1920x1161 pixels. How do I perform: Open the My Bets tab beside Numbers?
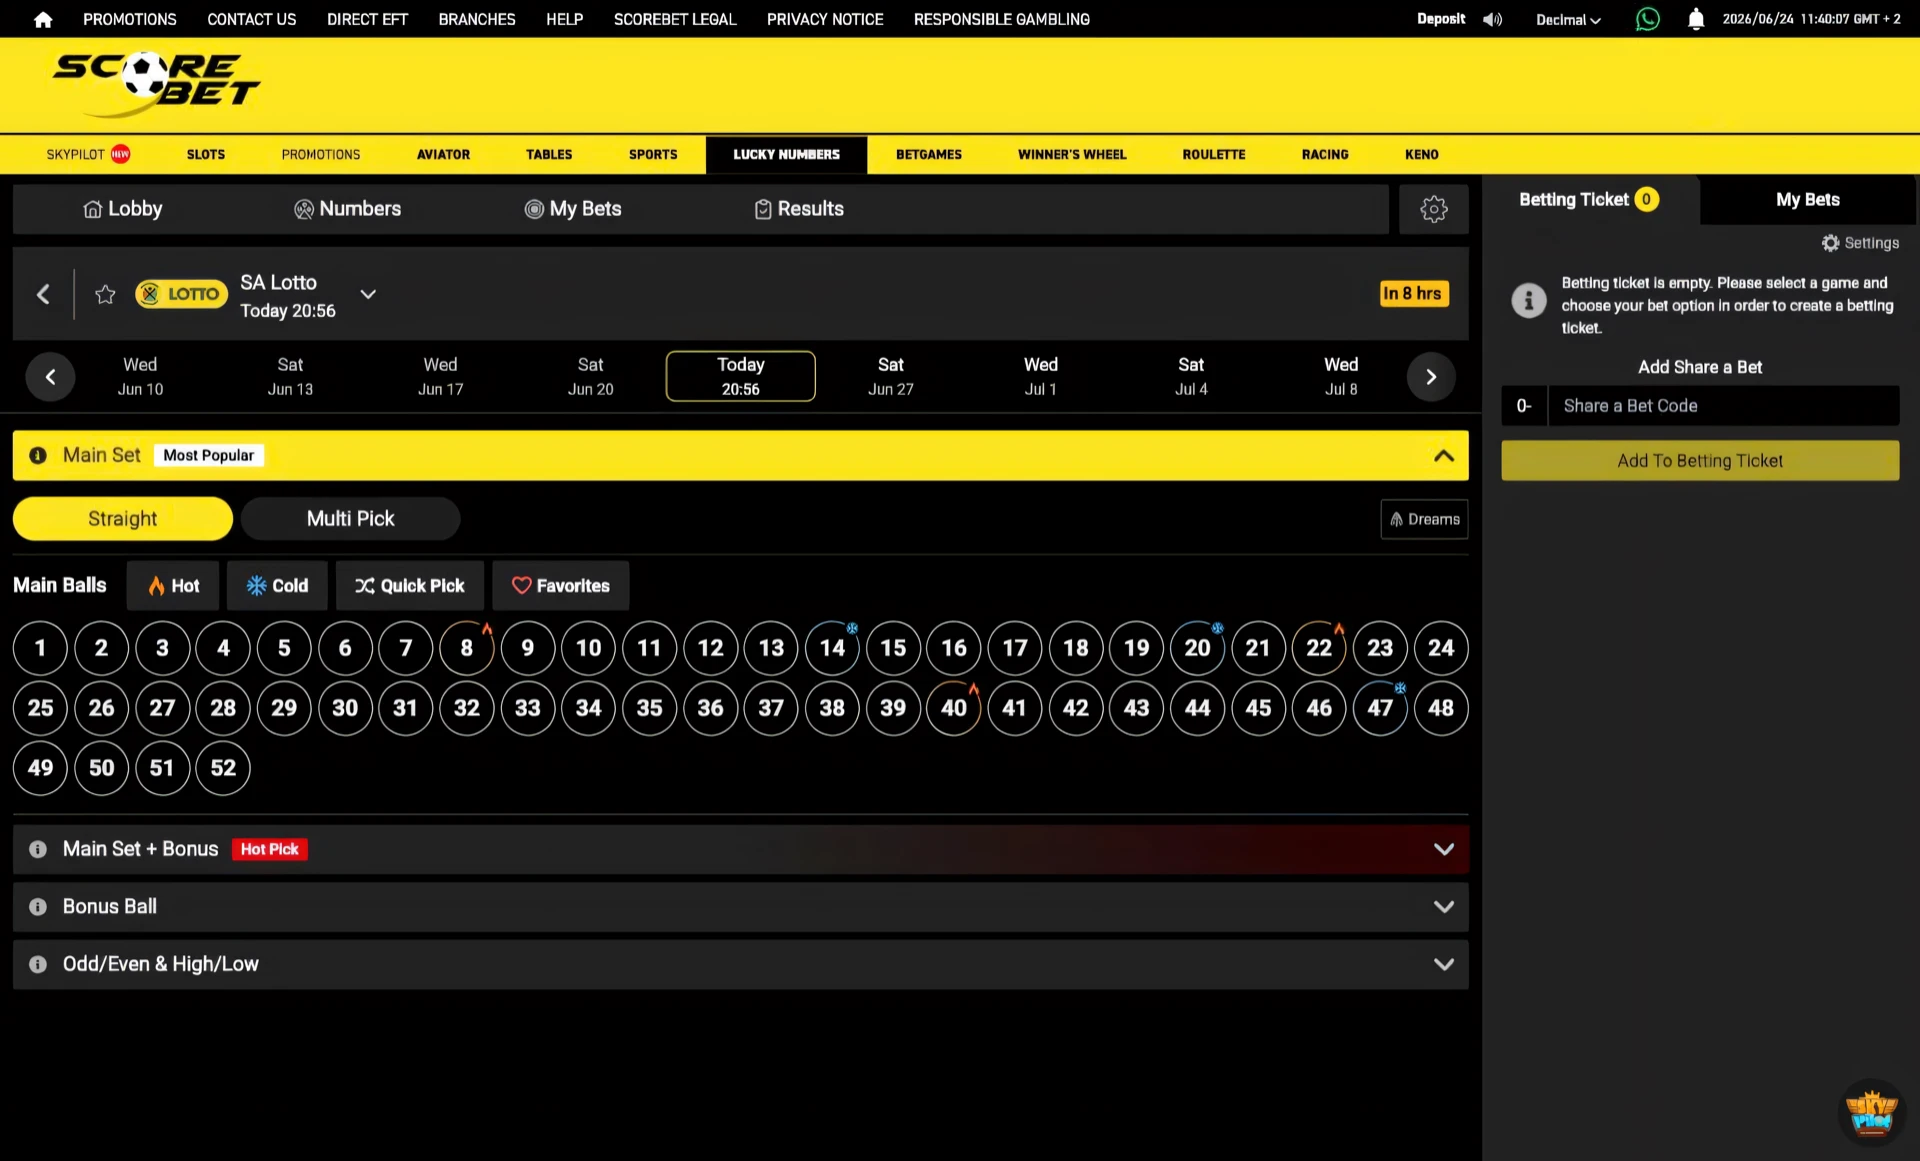click(573, 209)
